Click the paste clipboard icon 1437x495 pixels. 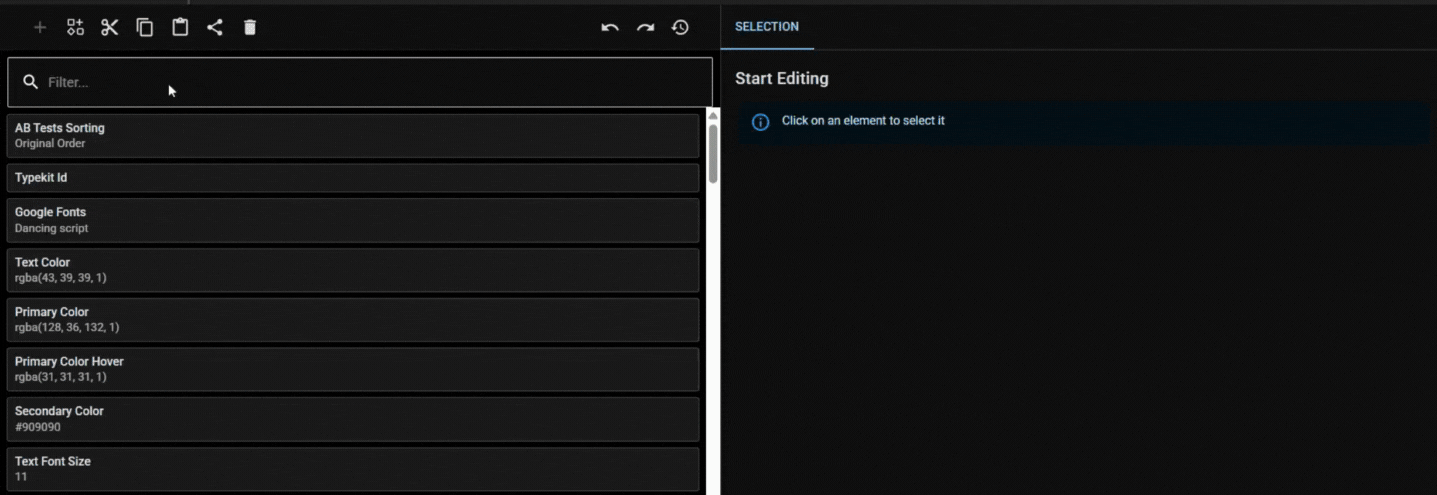click(180, 27)
